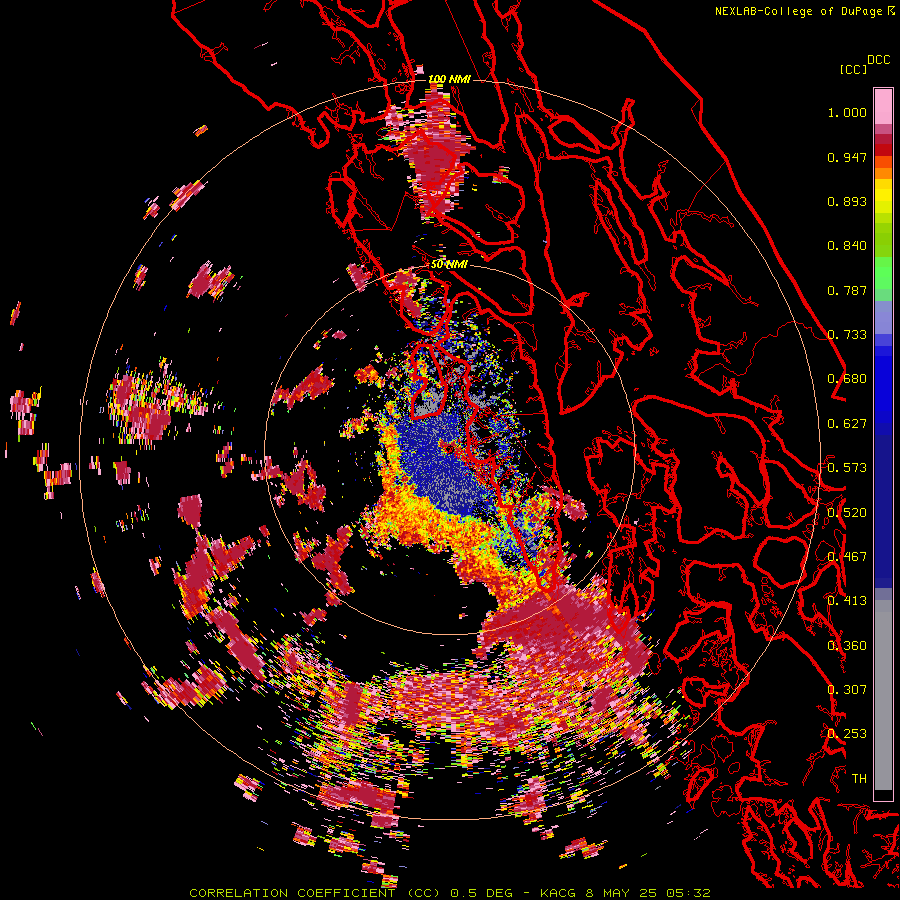Click the 0.680 scale value
900x900 pixels.
click(x=847, y=379)
